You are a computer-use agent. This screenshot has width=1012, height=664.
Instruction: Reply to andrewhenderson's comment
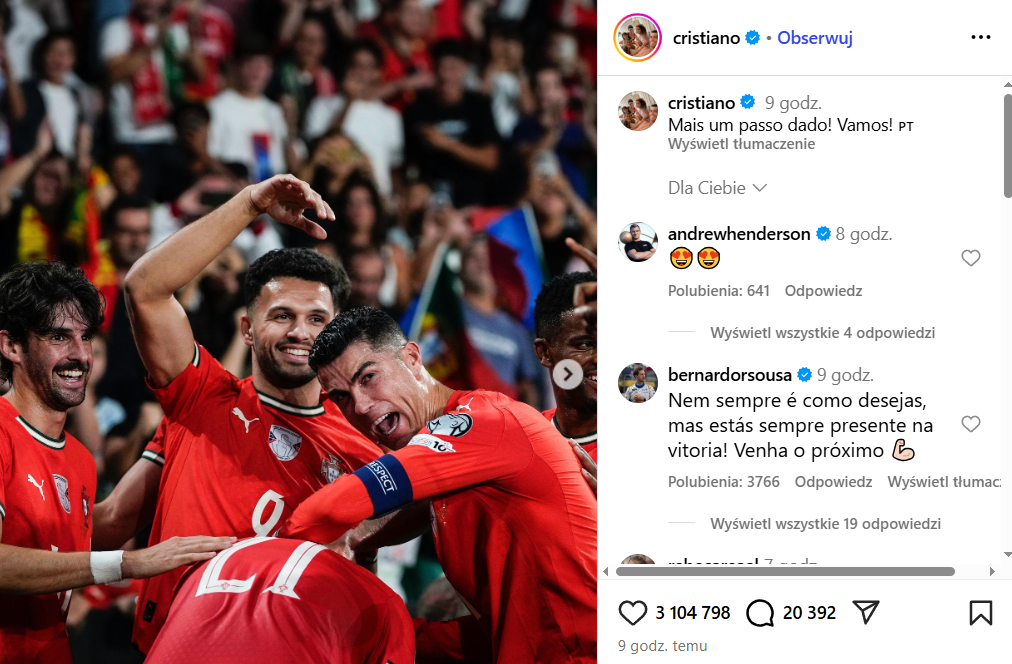coord(823,291)
